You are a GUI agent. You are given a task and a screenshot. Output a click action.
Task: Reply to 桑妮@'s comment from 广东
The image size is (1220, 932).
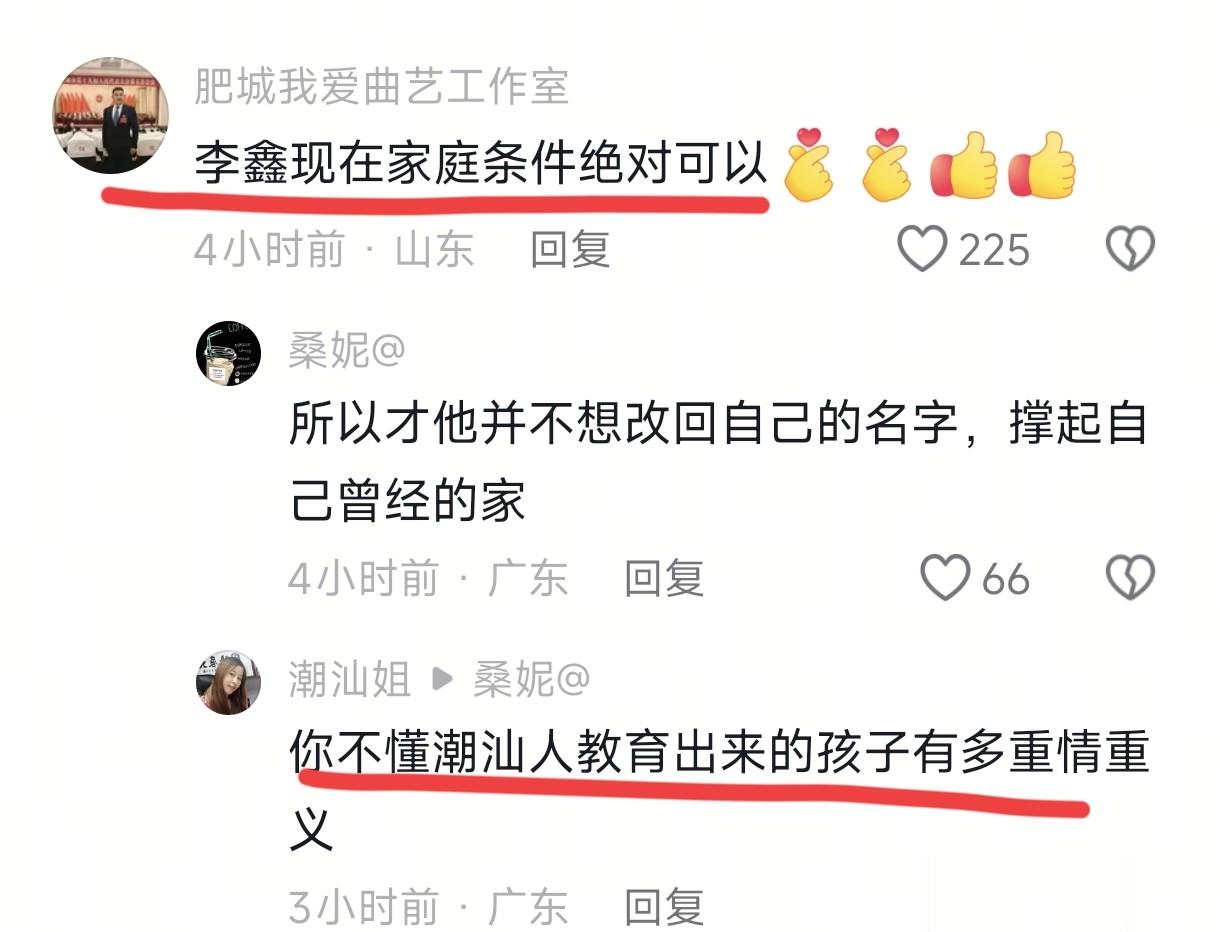[664, 578]
